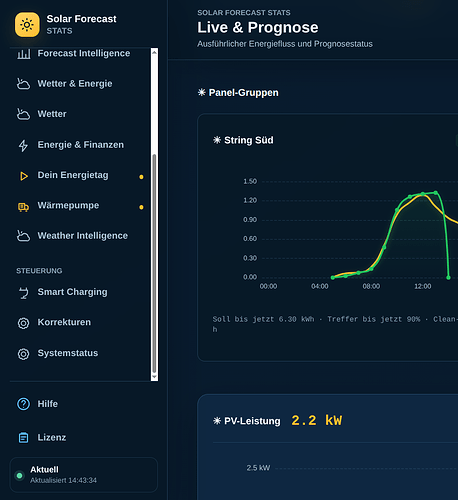
Task: Click the sidebar scrollbar up arrow
Action: pyautogui.click(x=154, y=52)
